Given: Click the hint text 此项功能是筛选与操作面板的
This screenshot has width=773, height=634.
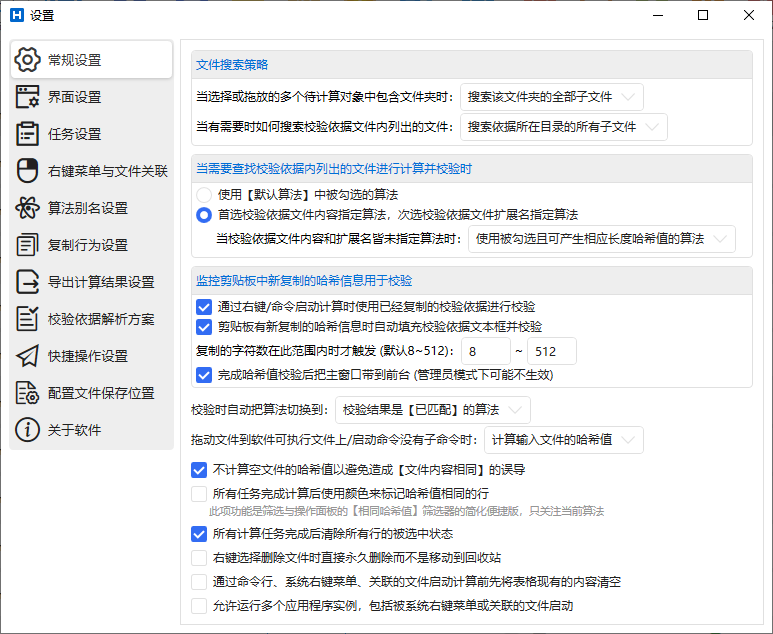Looking at the screenshot, I should 406,511.
